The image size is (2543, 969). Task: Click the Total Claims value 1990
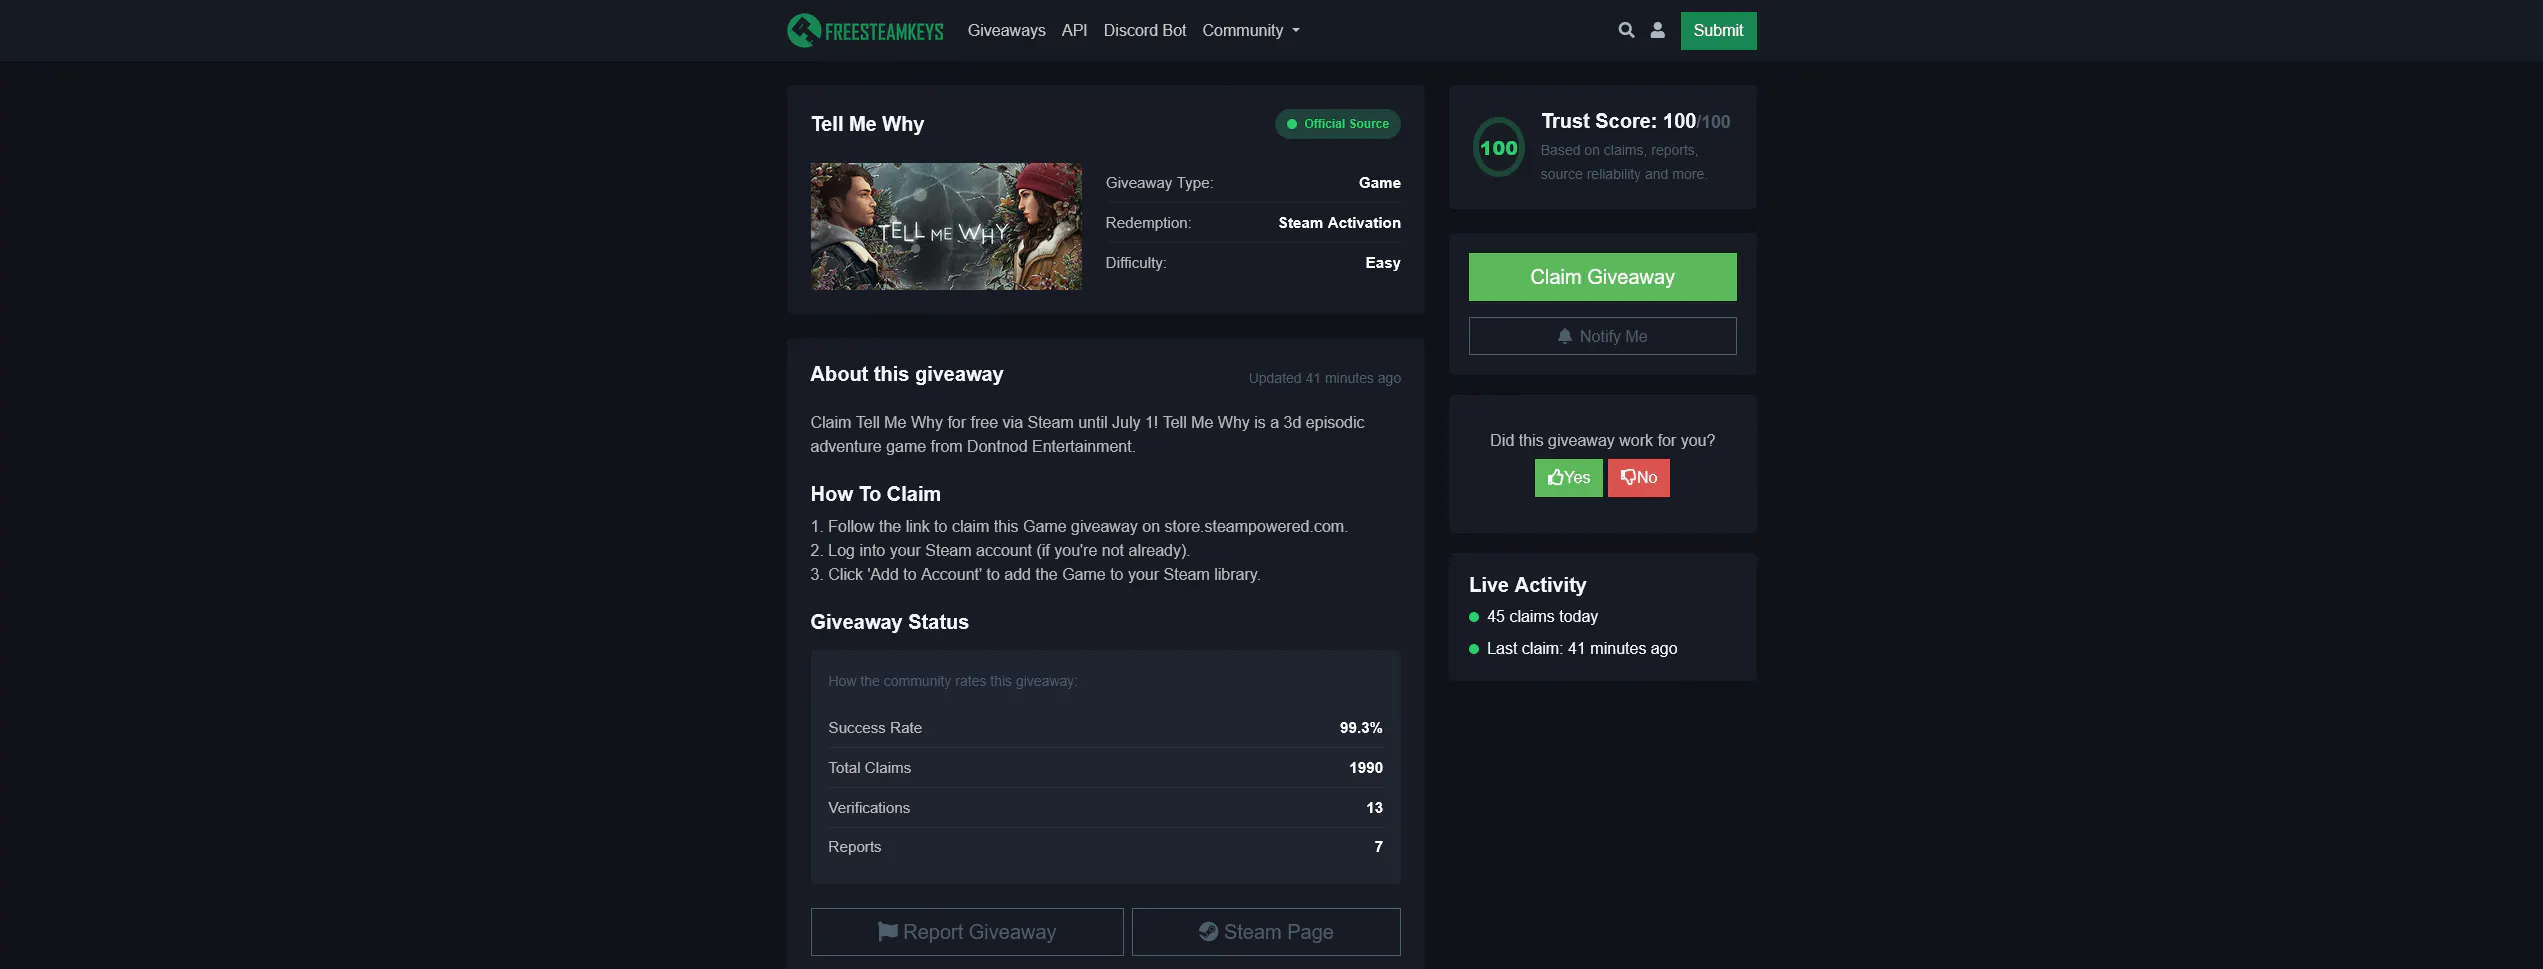(1365, 768)
